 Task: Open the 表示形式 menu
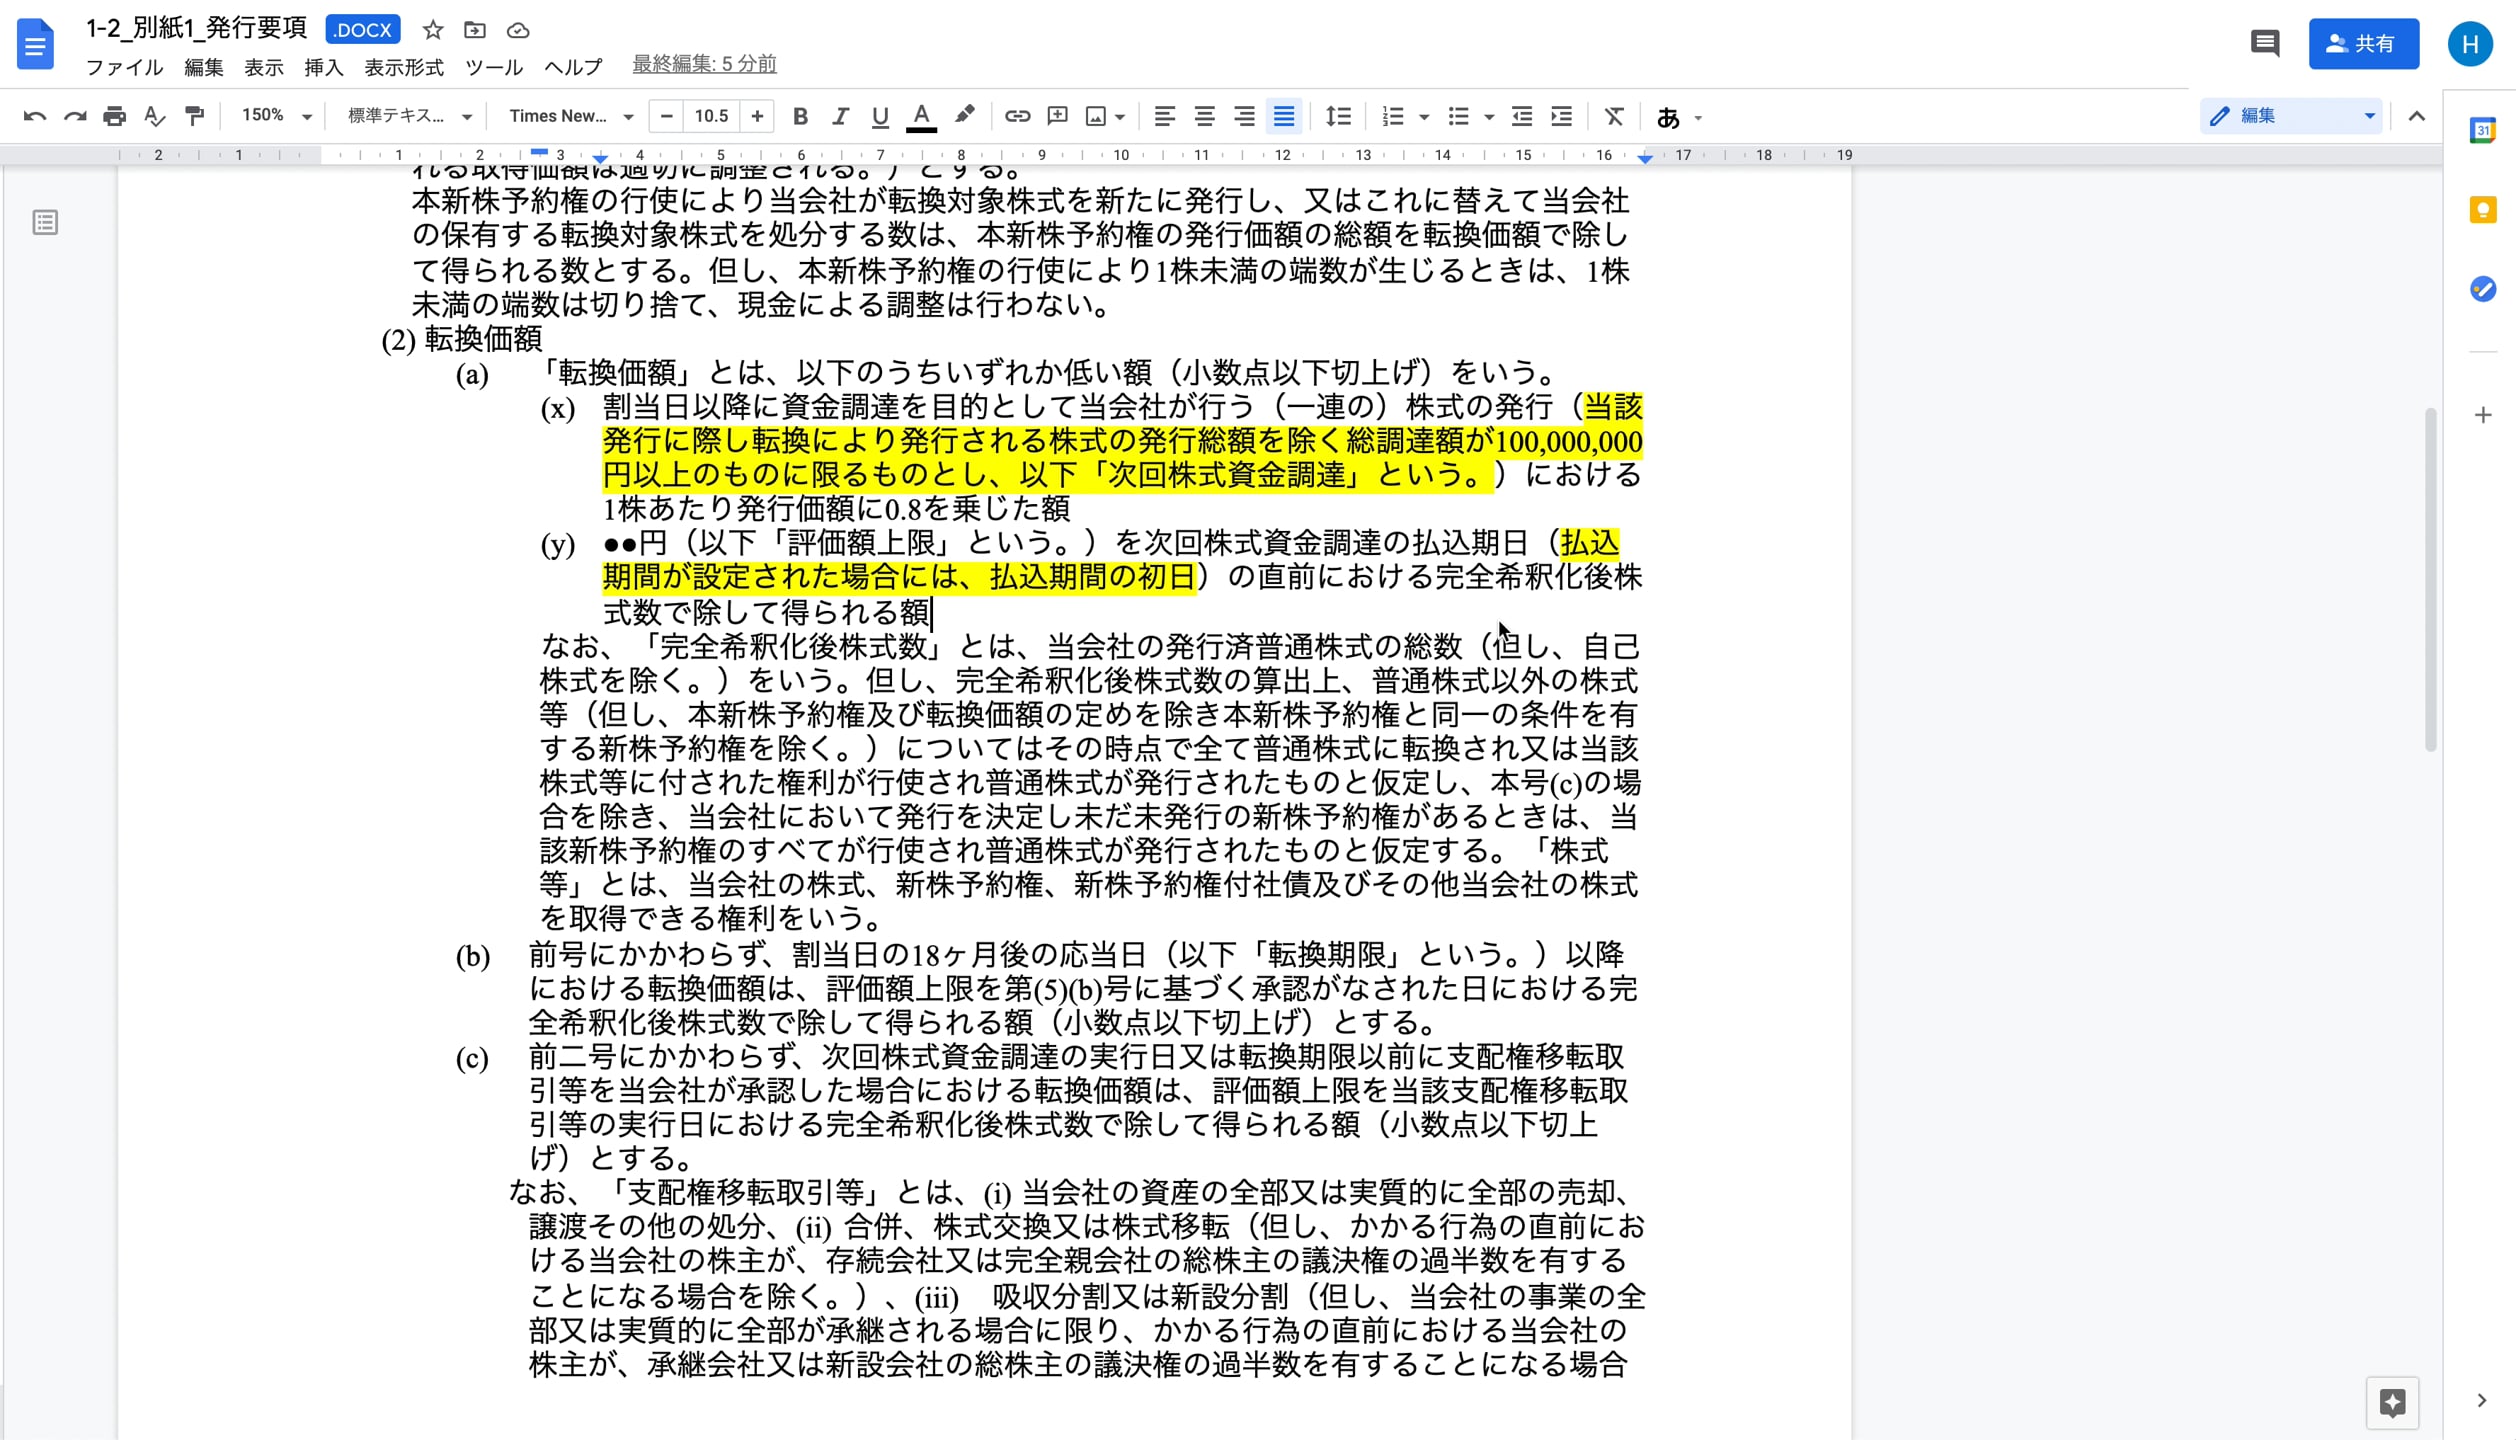point(403,67)
